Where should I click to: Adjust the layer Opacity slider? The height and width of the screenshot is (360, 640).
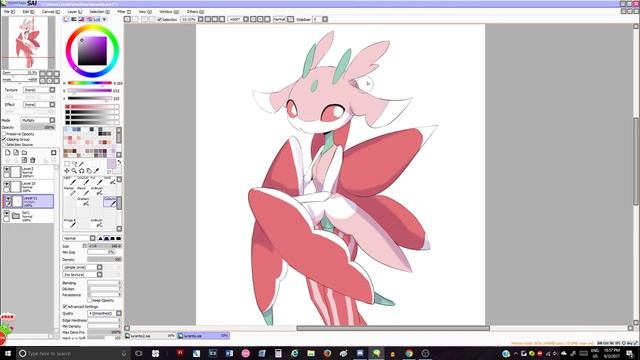pyautogui.click(x=38, y=127)
